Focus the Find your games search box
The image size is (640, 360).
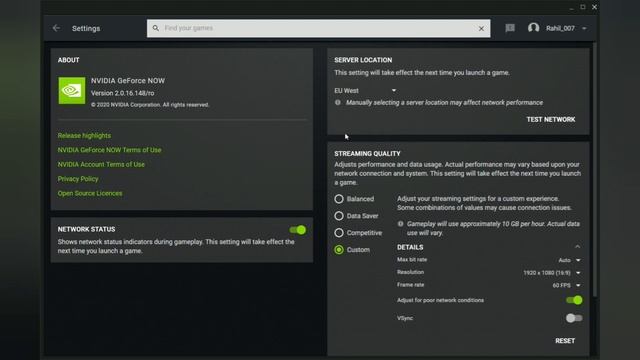pos(318,29)
